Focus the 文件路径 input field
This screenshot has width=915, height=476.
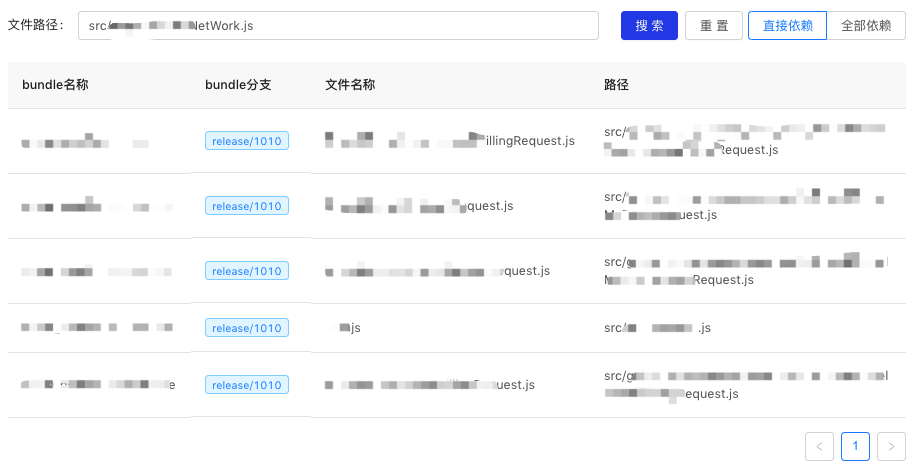click(338, 26)
